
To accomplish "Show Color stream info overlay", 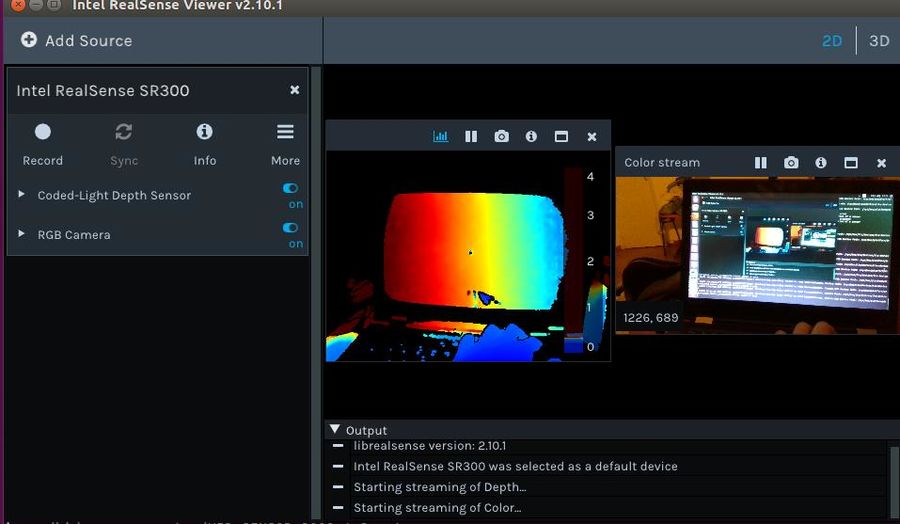I will tap(821, 163).
